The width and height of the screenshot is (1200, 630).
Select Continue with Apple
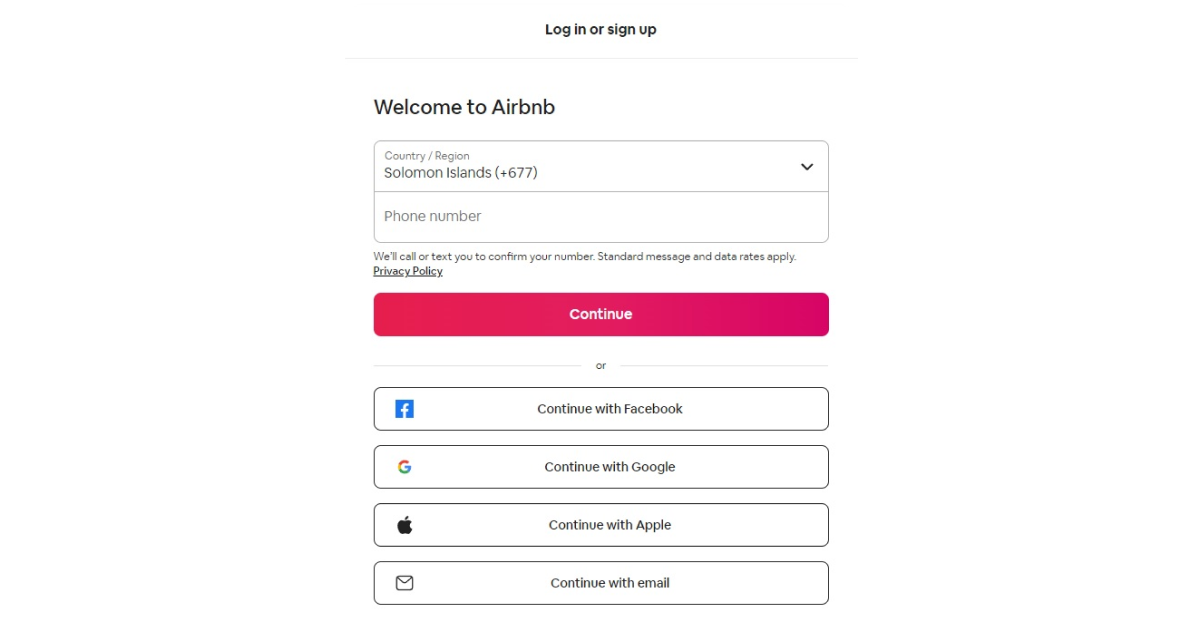coord(609,525)
